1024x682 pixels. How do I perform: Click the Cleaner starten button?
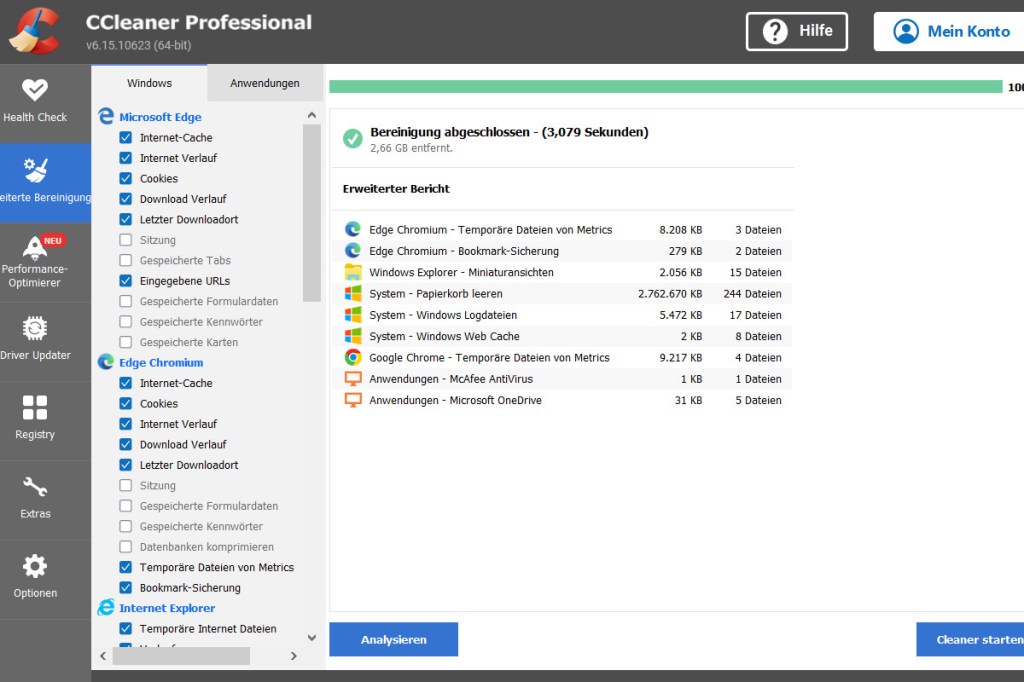pyautogui.click(x=970, y=640)
